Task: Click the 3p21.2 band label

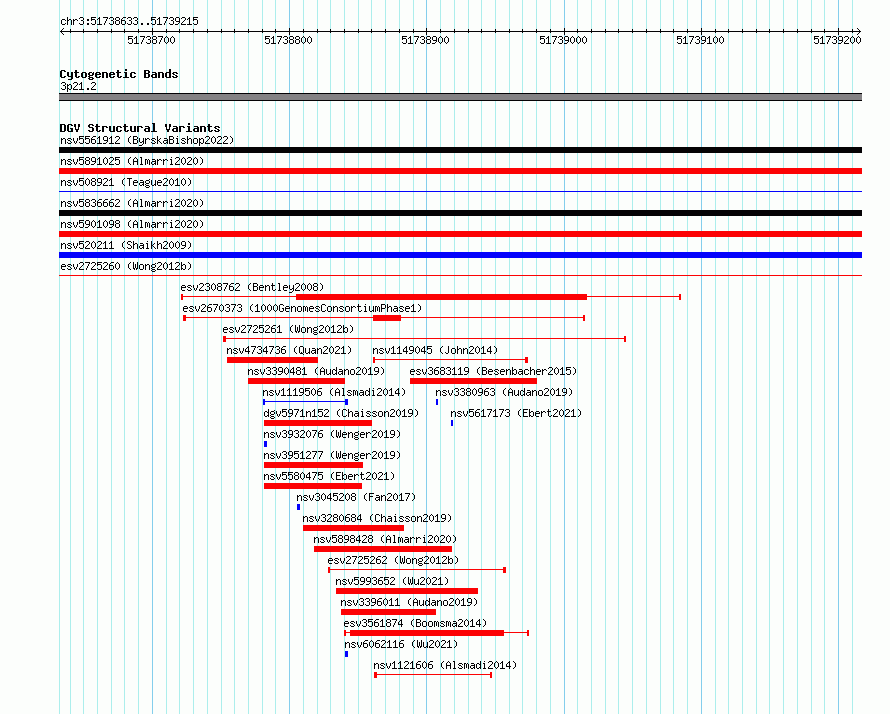Action: click(x=78, y=86)
